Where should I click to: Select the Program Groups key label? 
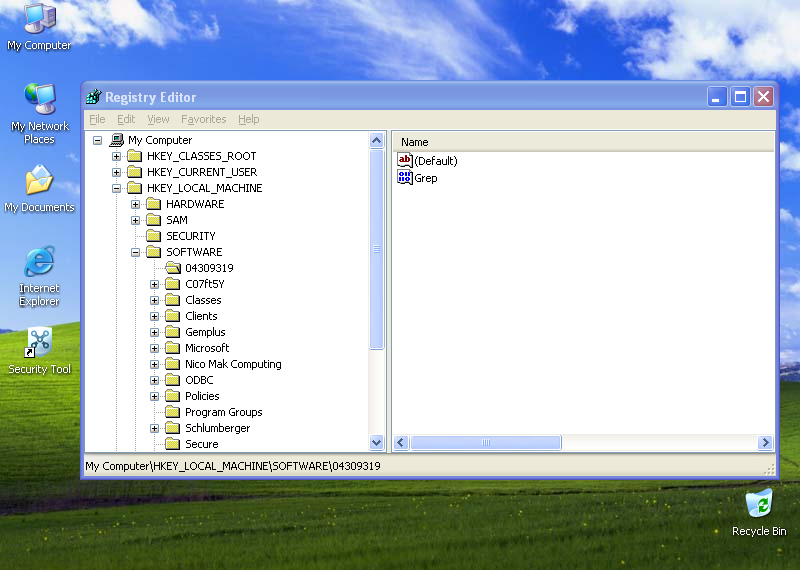223,412
